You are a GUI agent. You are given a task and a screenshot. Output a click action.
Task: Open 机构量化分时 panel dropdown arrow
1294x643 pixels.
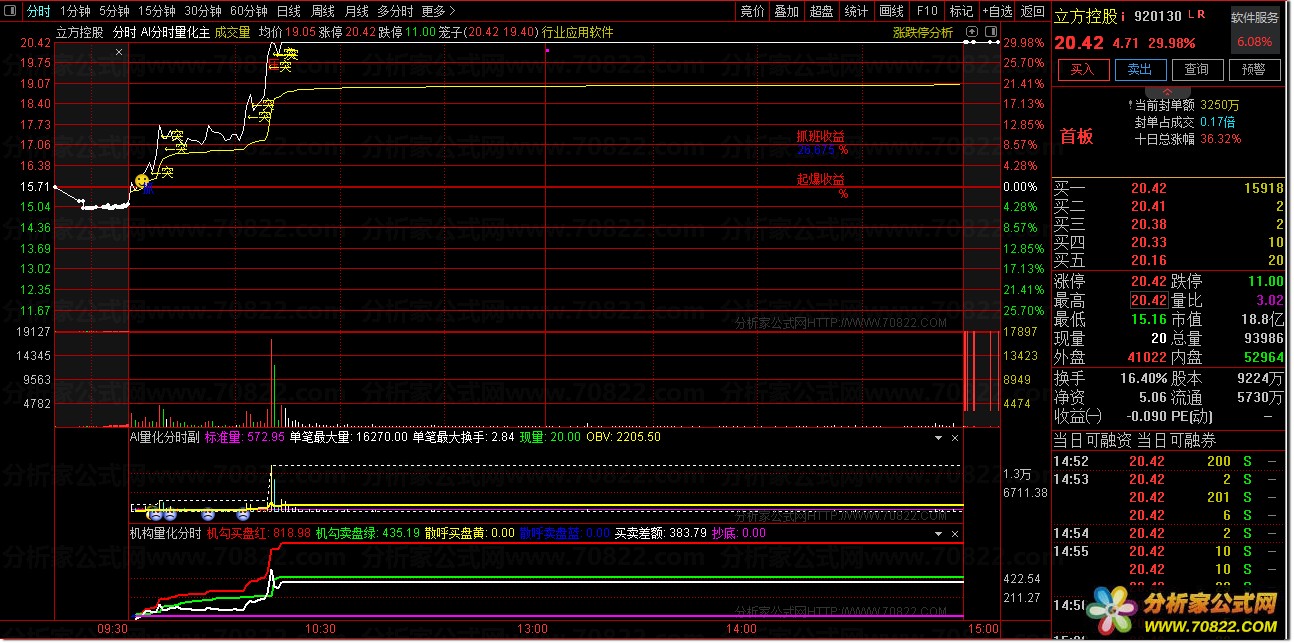click(938, 534)
